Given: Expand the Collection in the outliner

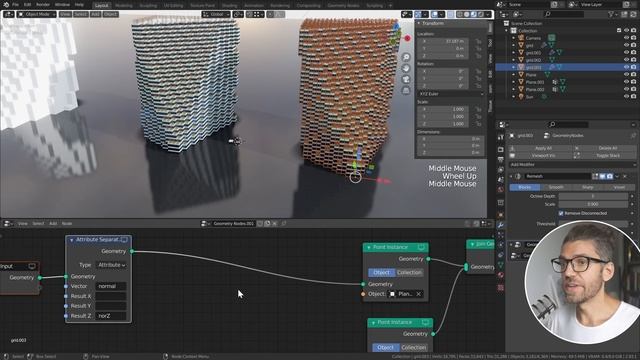Looking at the screenshot, I should pos(507,31).
